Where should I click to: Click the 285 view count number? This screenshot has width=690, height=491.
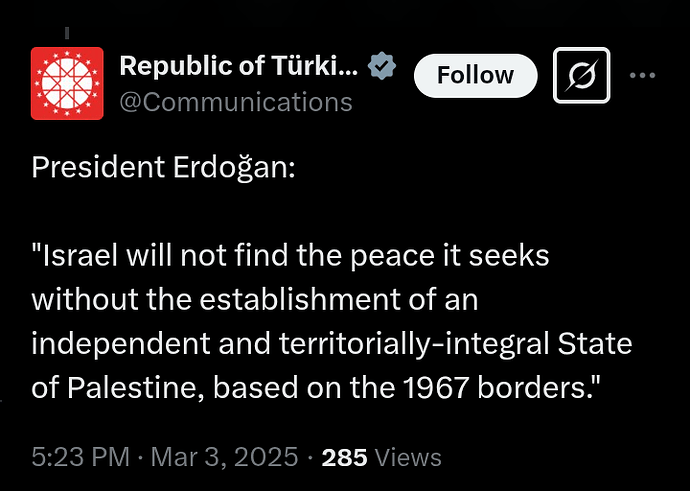pyautogui.click(x=344, y=457)
